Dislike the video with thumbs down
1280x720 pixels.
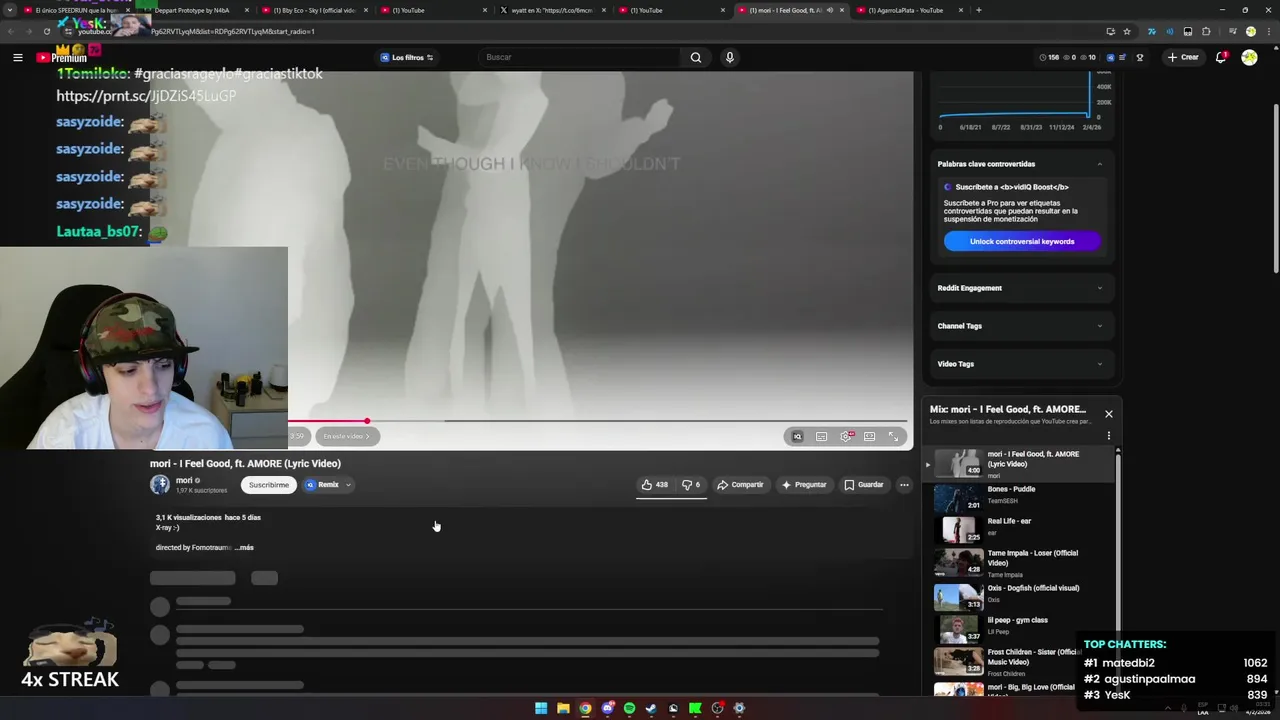[691, 485]
